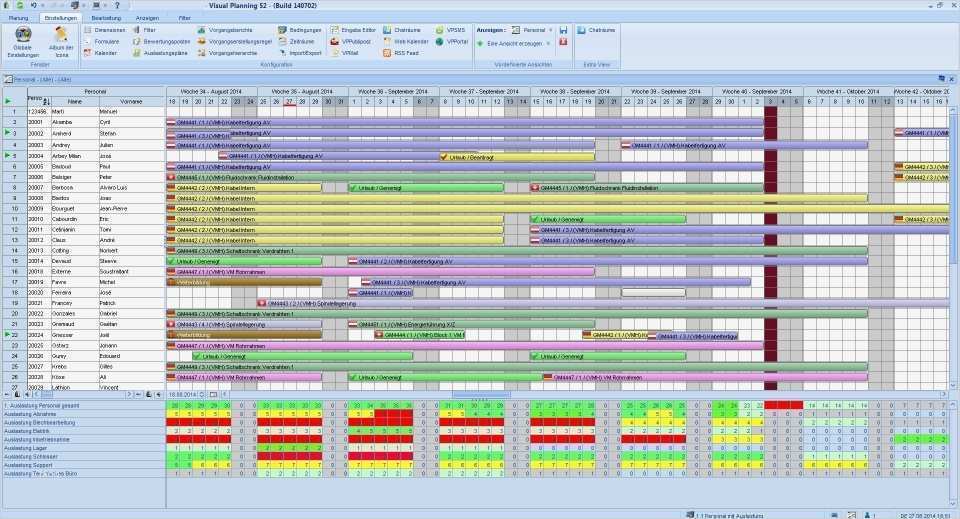Switch to Anzeigen tab
This screenshot has width=960, height=519.
point(147,18)
